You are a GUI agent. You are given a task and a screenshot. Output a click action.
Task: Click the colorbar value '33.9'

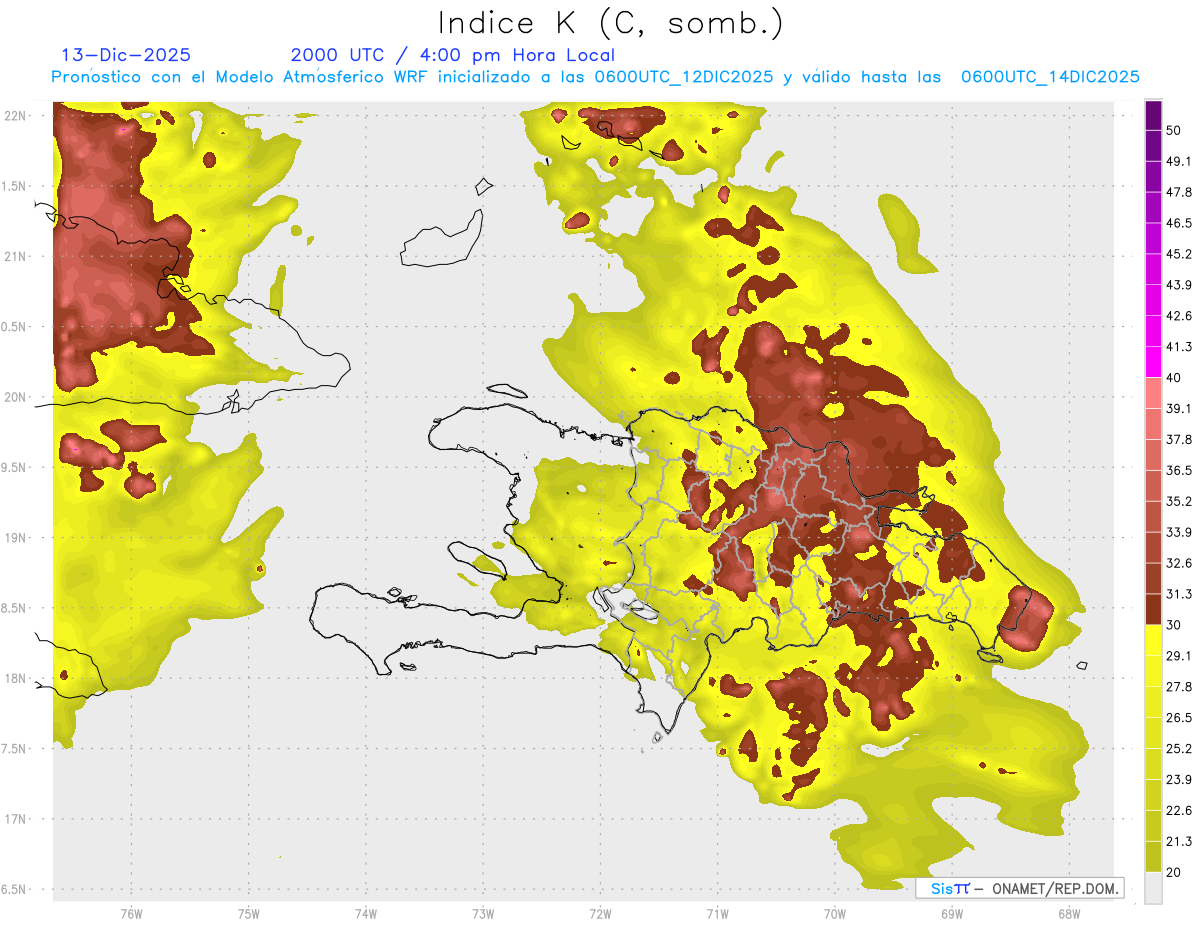(1179, 532)
